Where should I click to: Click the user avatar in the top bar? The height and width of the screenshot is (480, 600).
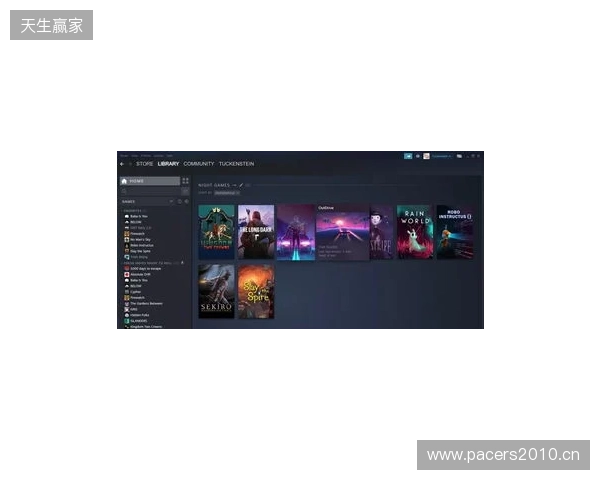427,156
